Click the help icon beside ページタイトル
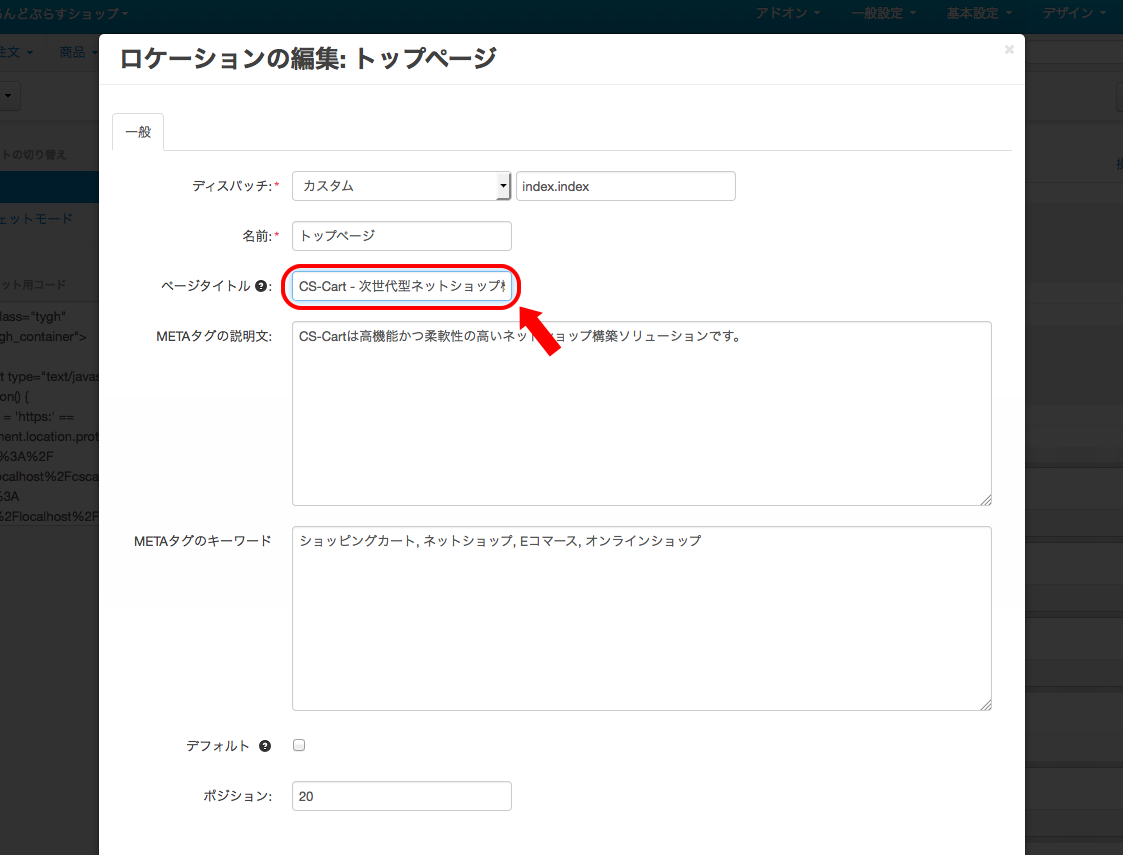 pos(261,286)
